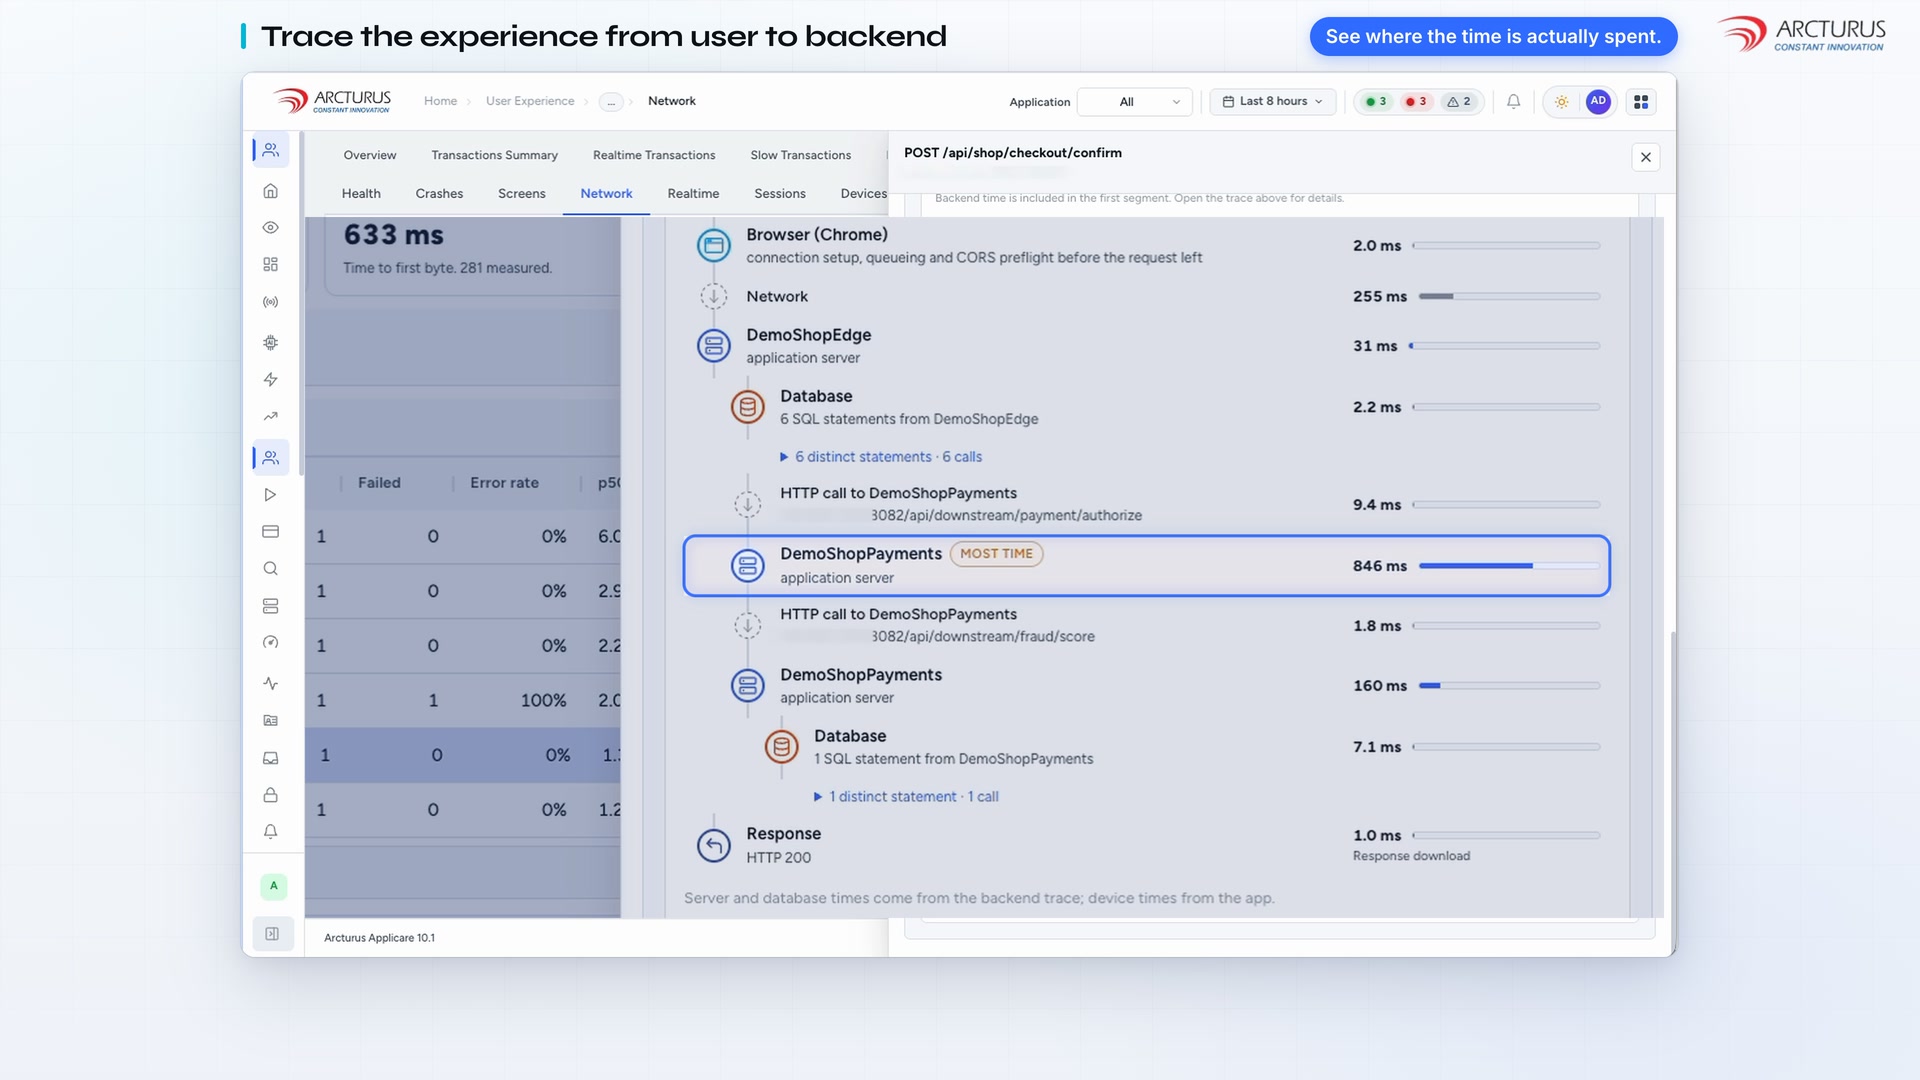Toggle the green status badge showing 3

pos(1377,102)
